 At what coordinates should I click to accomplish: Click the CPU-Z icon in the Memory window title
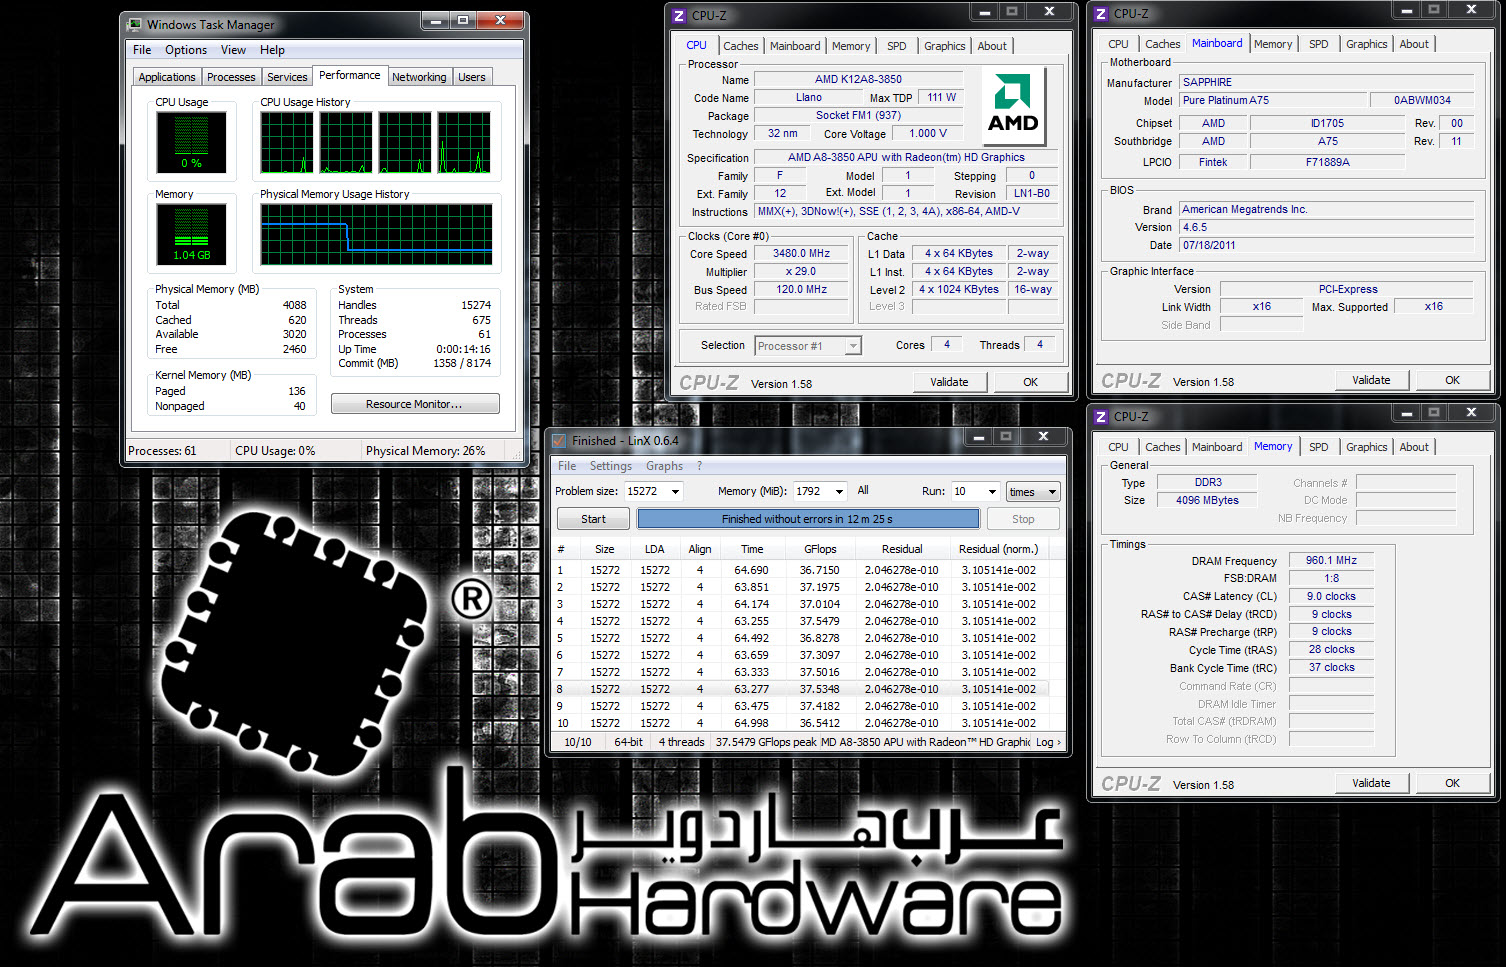tap(1101, 416)
